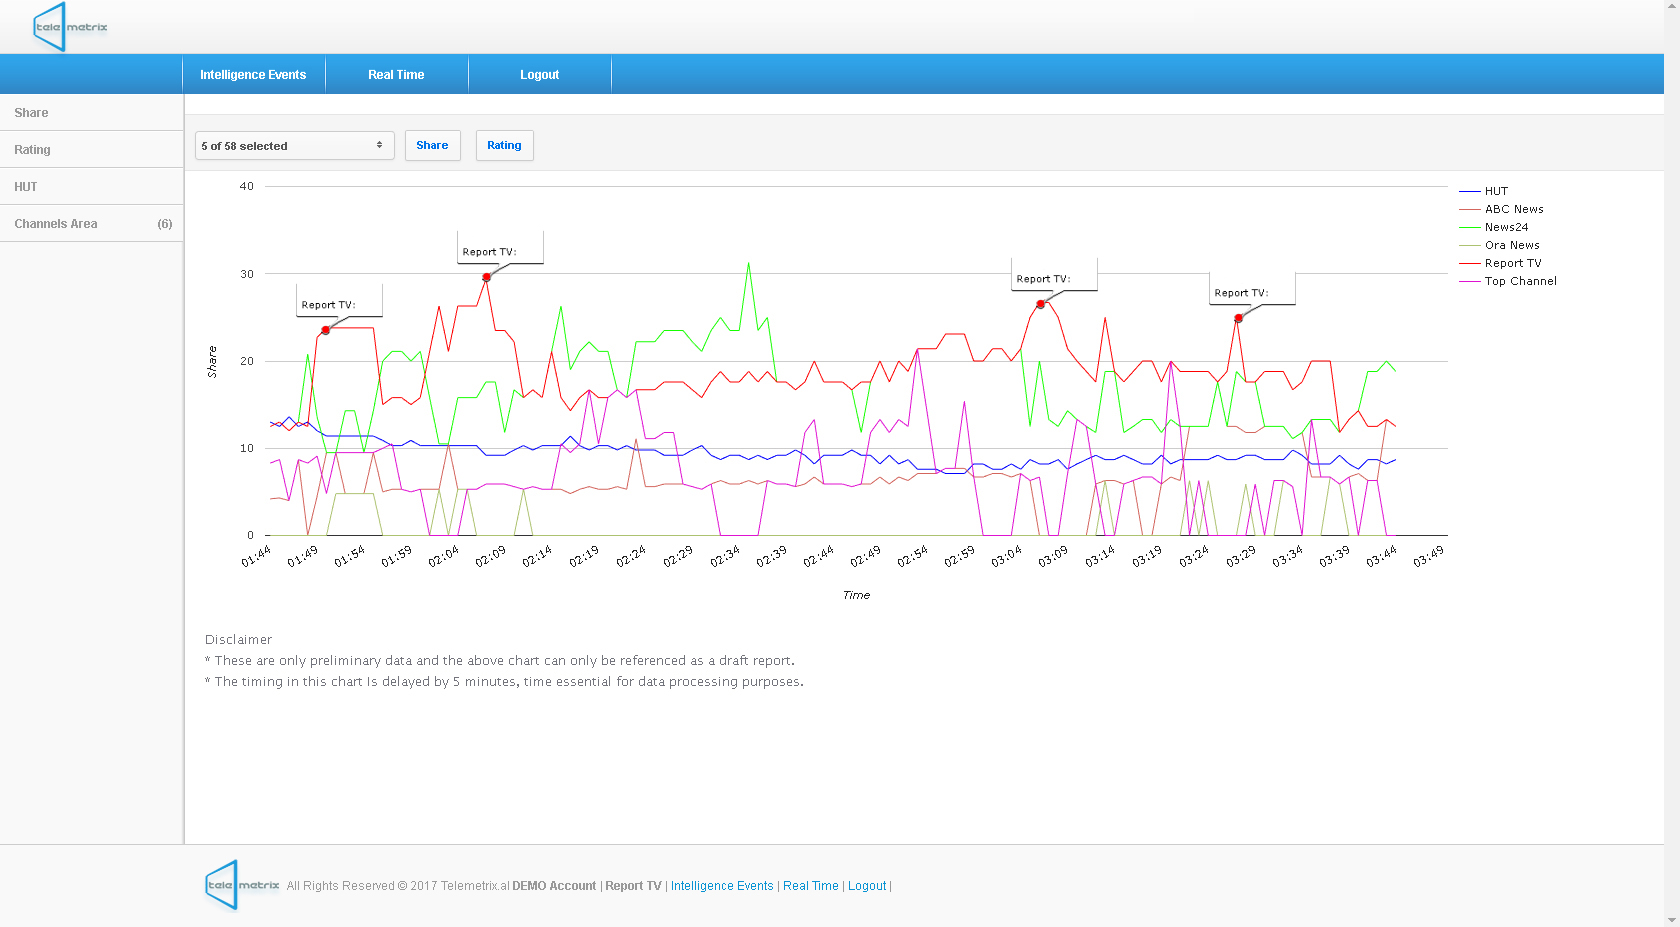Image resolution: width=1680 pixels, height=927 pixels.
Task: Hide News24 series via legend
Action: (1506, 227)
